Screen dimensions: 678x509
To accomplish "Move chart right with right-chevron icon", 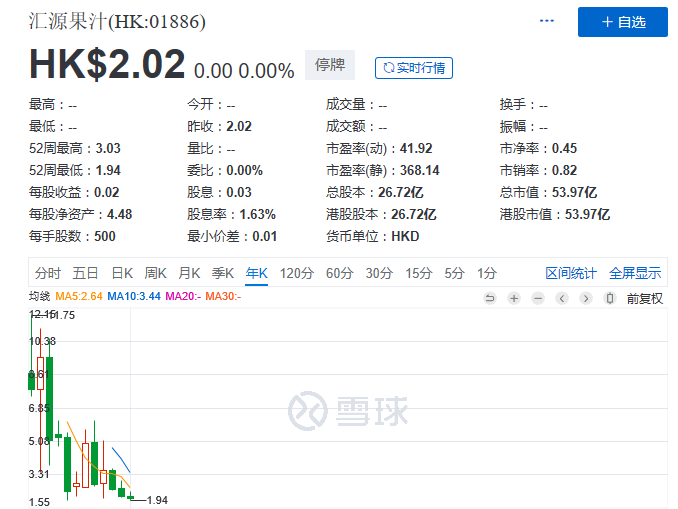I will 585,298.
